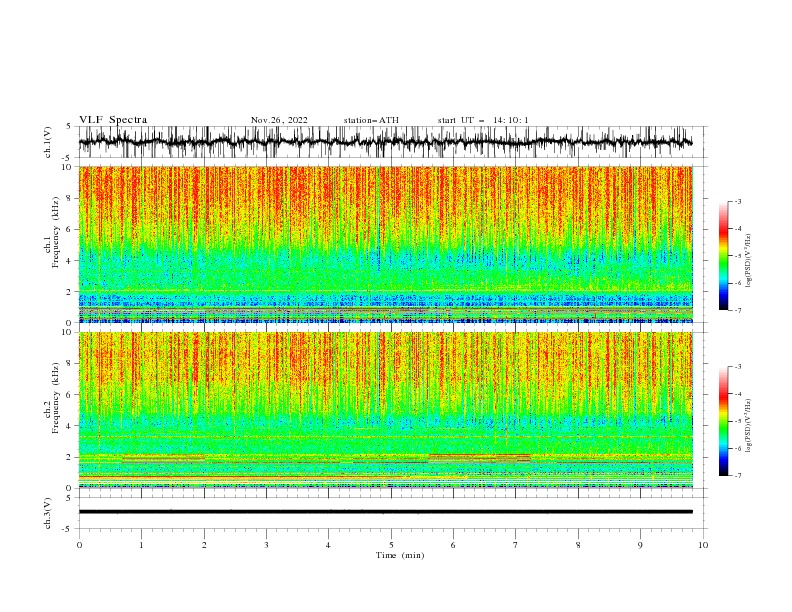Viewport: 792px width, 612px height.
Task: Click the "8" frequency tick on ch.1 axis
Action: coord(70,198)
